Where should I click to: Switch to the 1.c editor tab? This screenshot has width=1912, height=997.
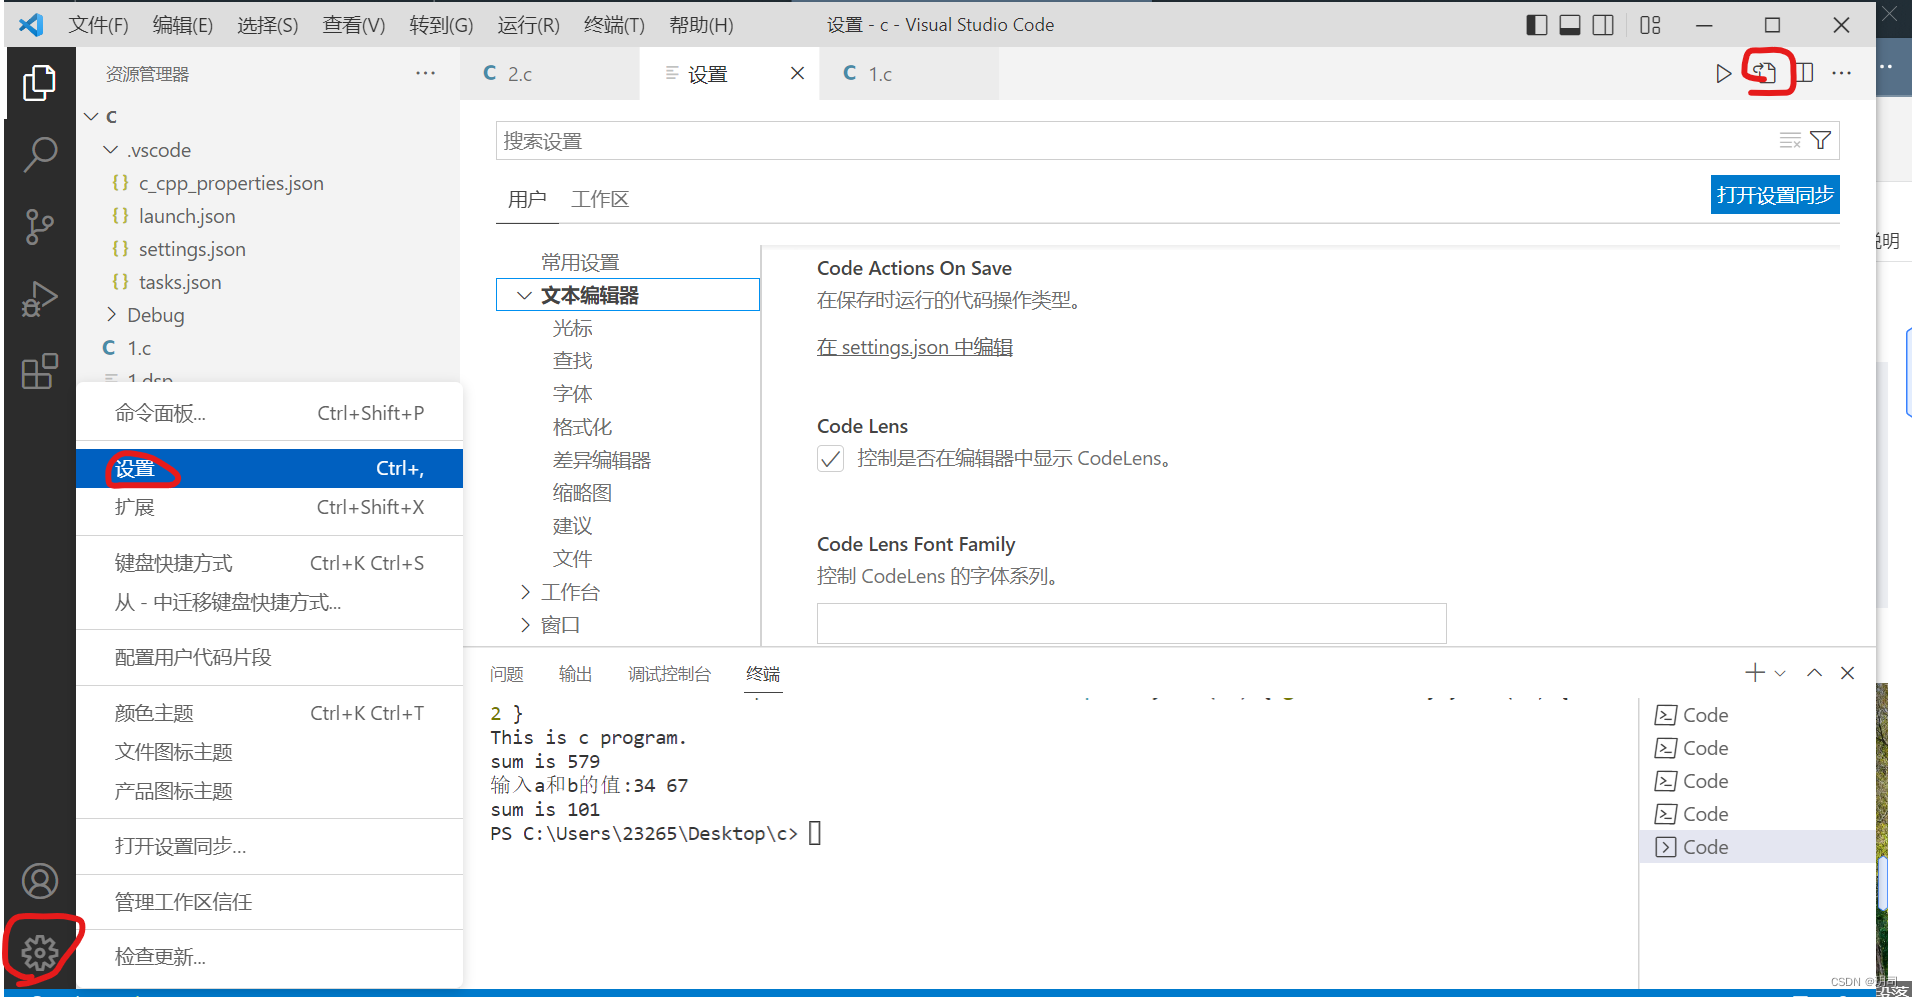click(x=909, y=73)
